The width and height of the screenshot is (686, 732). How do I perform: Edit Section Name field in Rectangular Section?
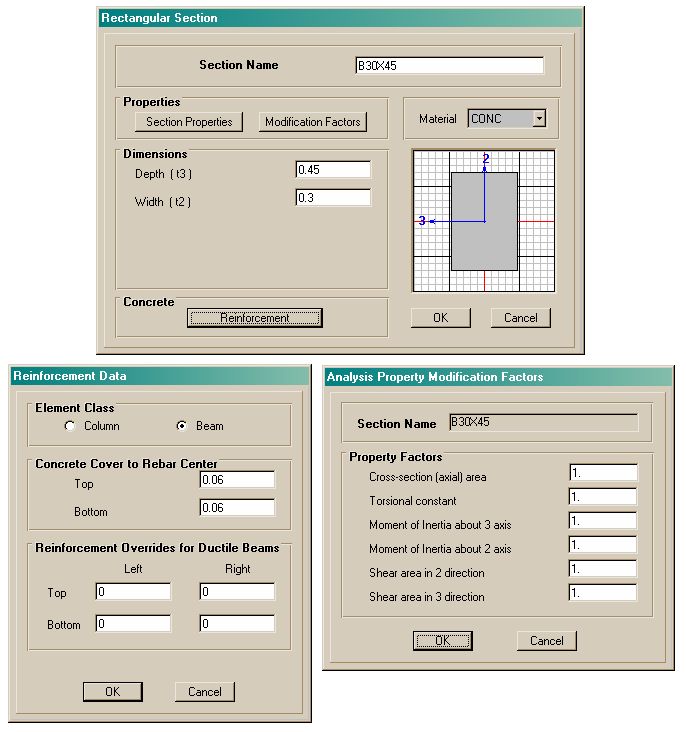pyautogui.click(x=449, y=66)
